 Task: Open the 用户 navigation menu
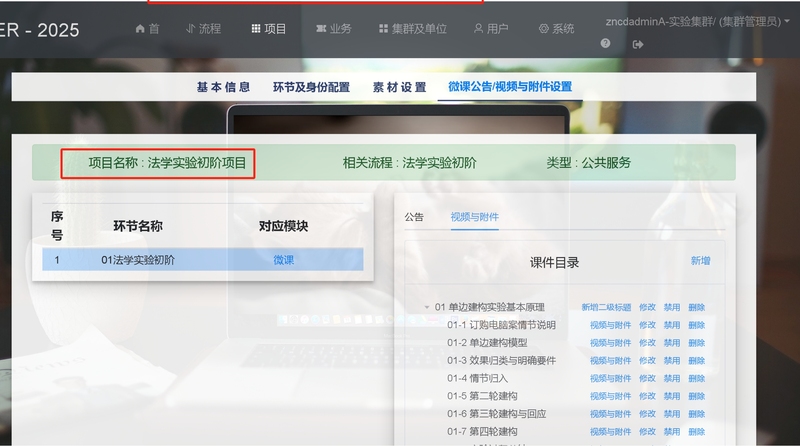[491, 29]
